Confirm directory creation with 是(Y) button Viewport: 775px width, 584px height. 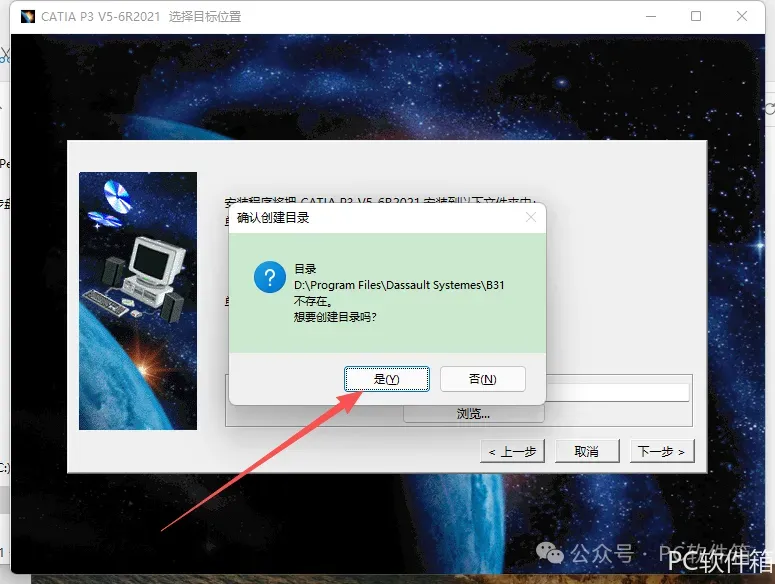[387, 379]
